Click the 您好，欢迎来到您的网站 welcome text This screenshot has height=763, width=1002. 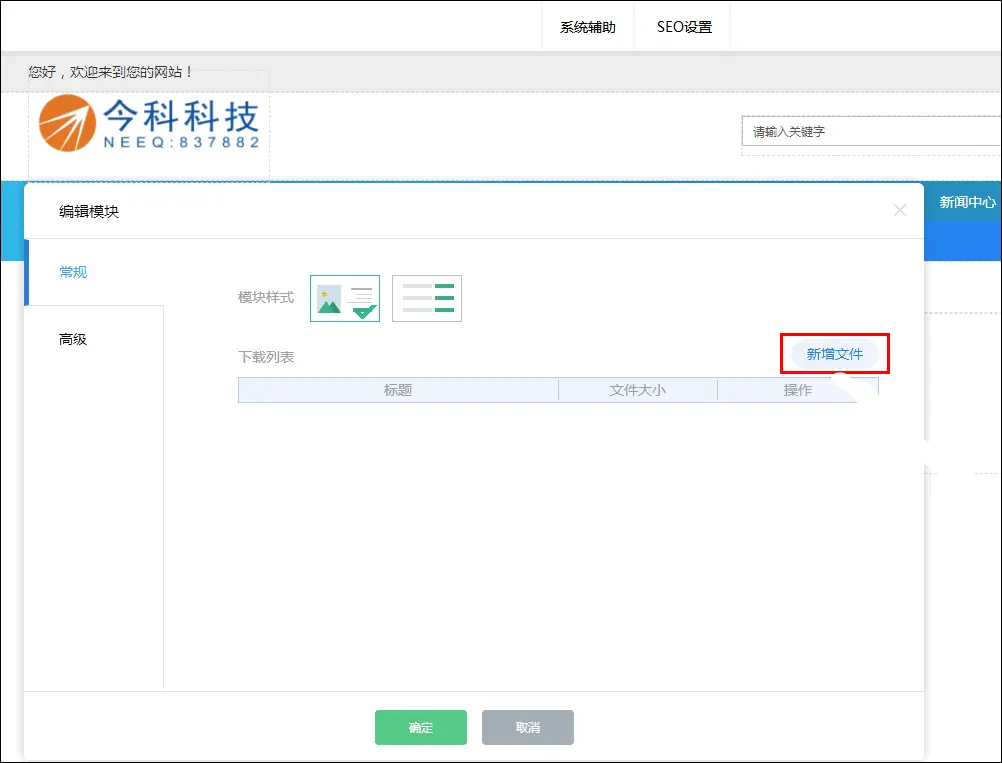[x=111, y=72]
